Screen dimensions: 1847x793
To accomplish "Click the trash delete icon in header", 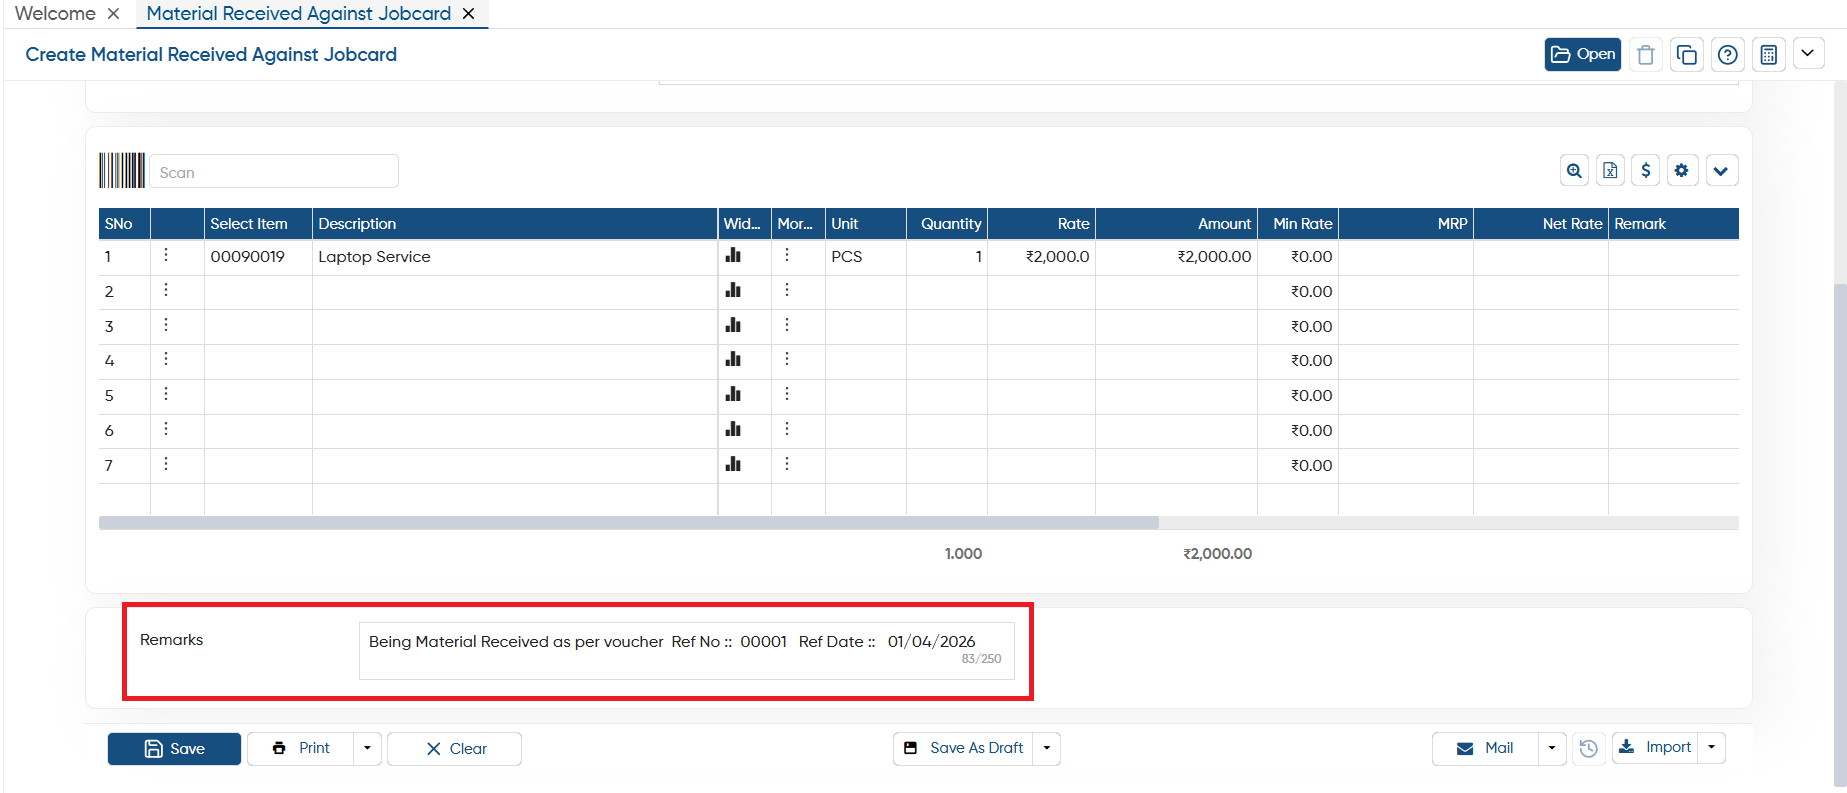I will [x=1646, y=54].
